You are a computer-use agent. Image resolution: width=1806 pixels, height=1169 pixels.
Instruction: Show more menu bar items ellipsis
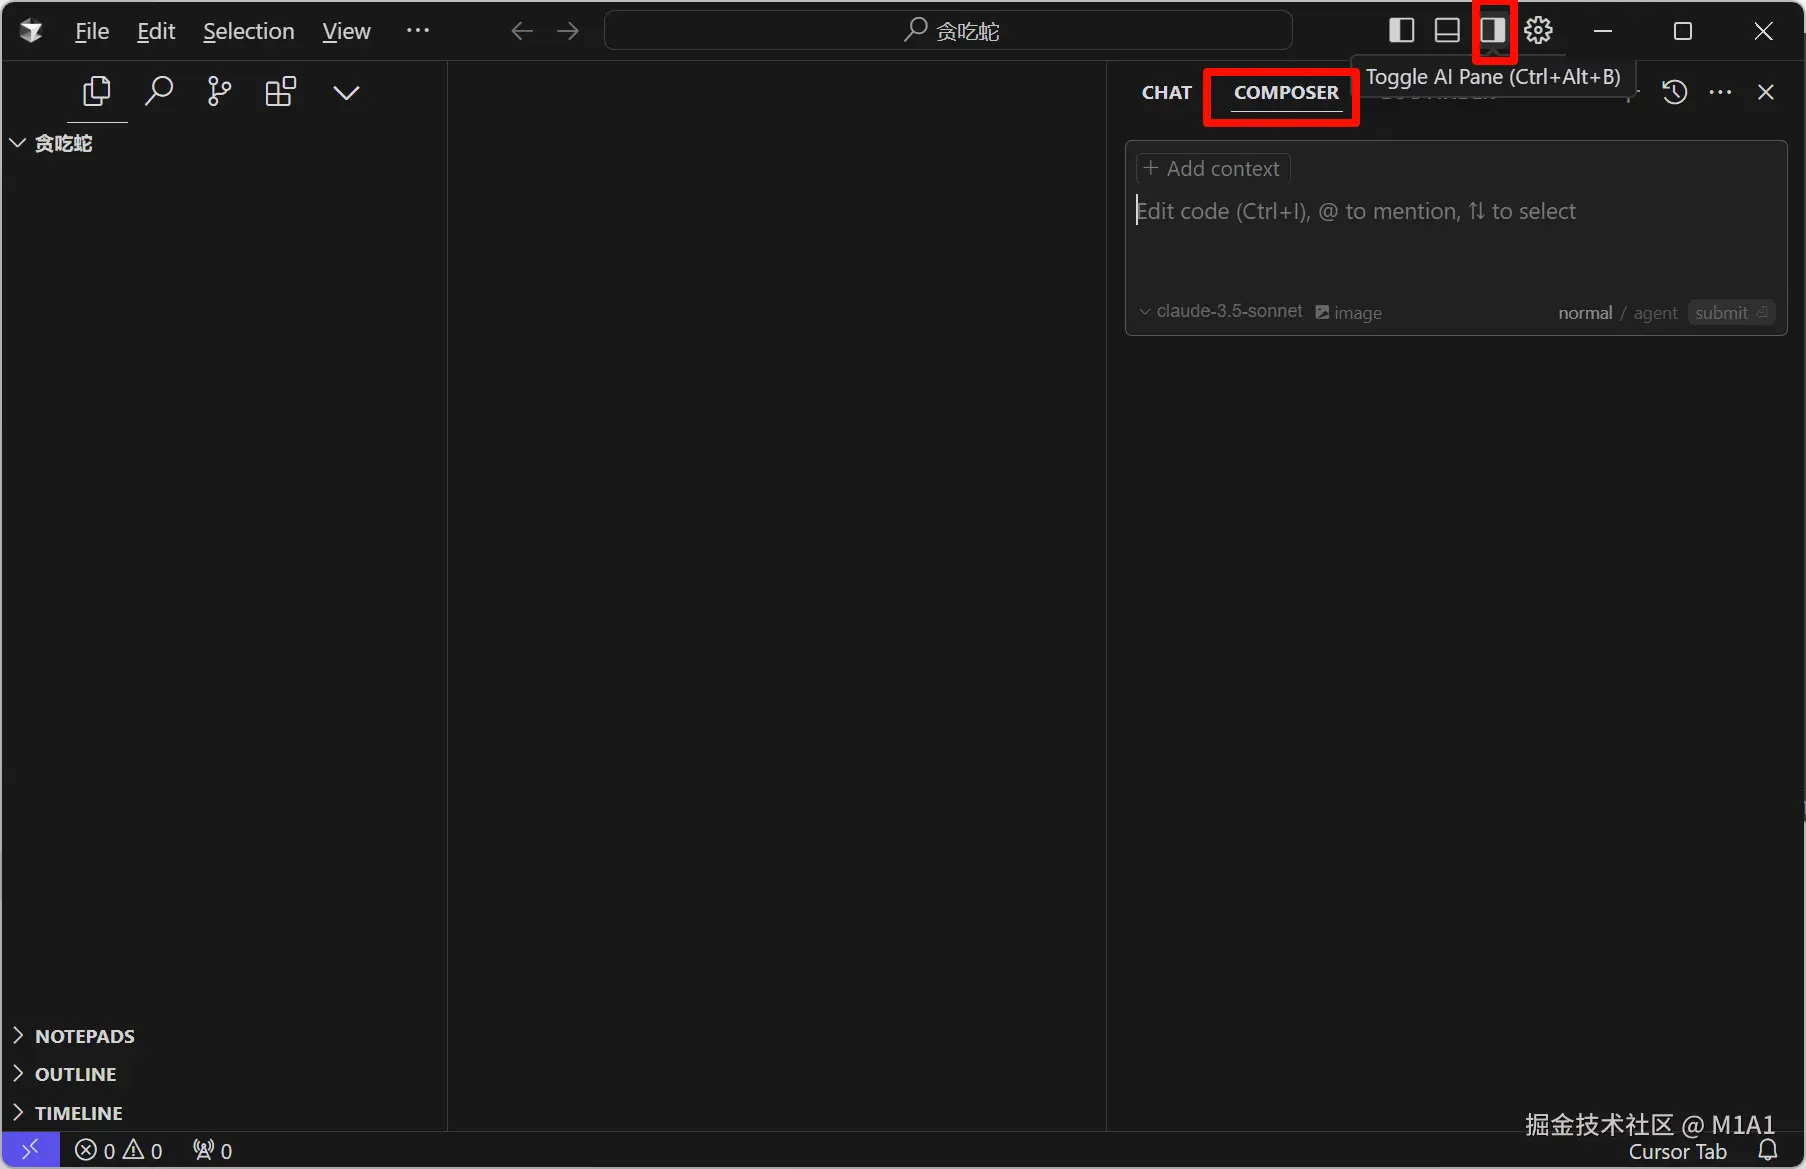pos(418,31)
